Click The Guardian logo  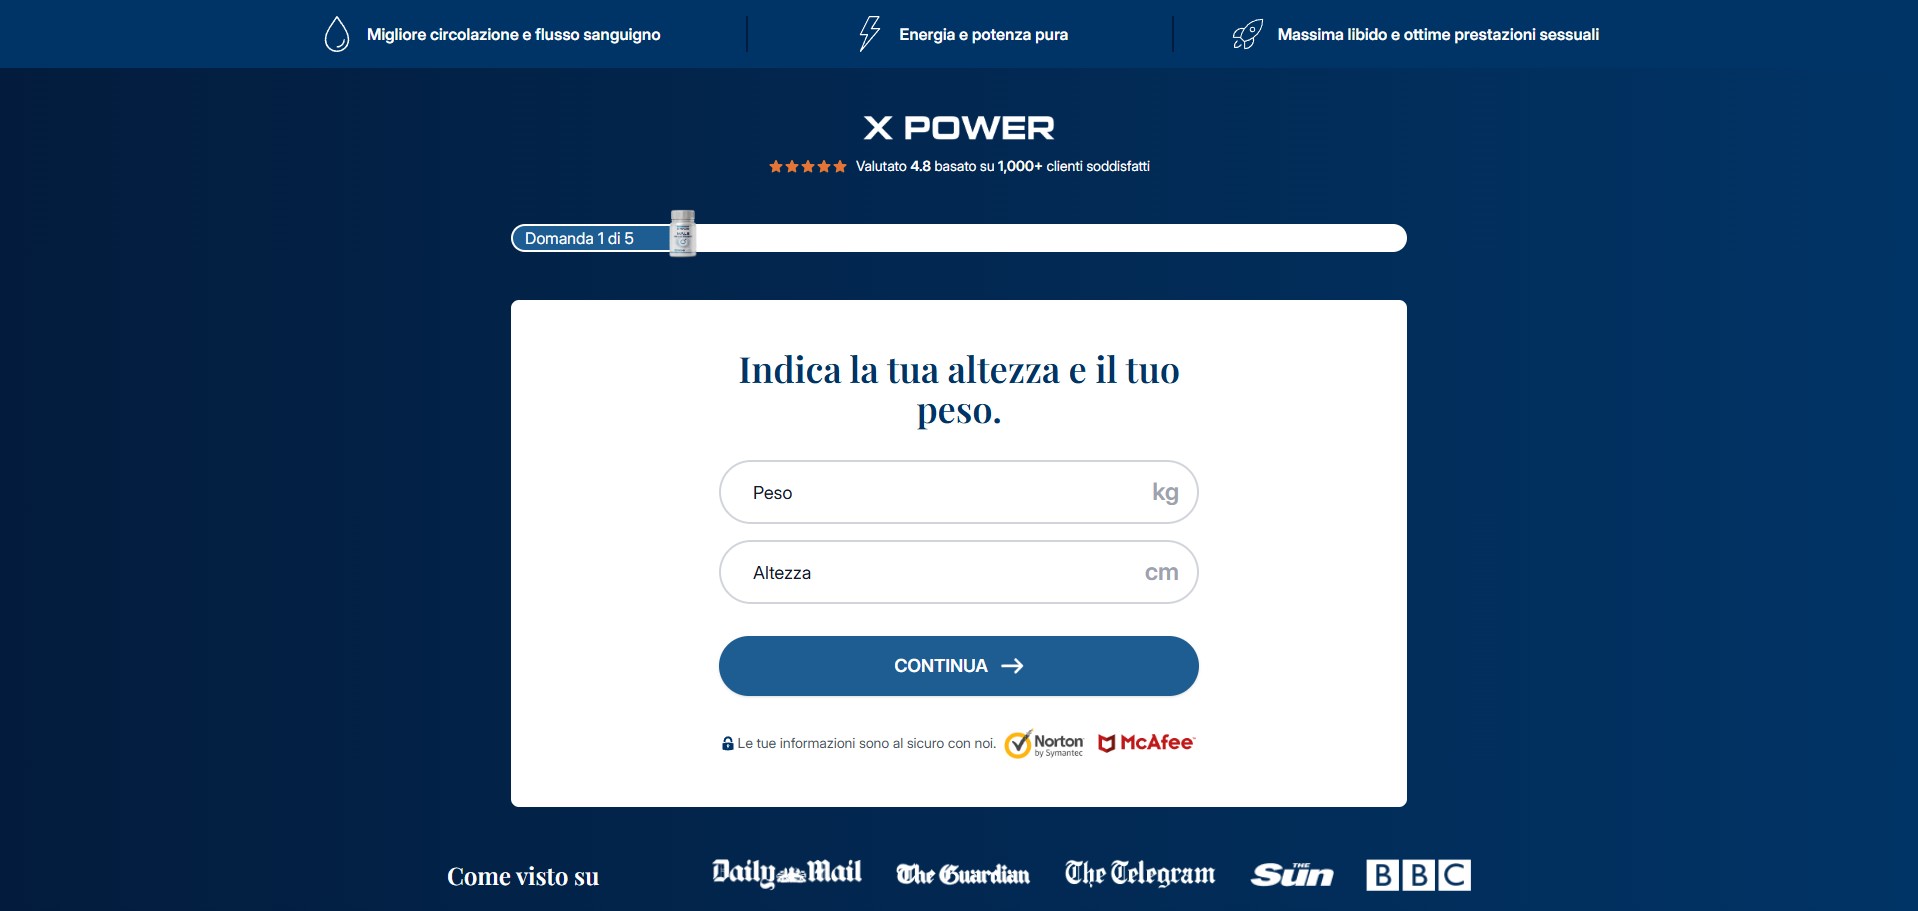point(963,874)
